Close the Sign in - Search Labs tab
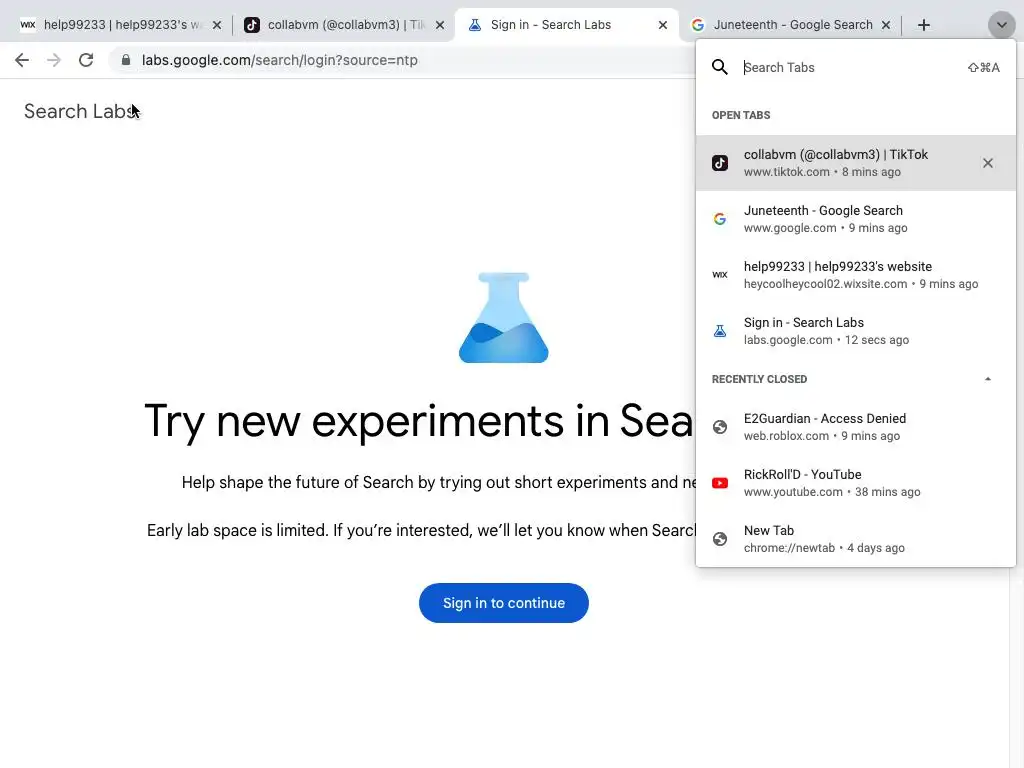 tap(663, 25)
